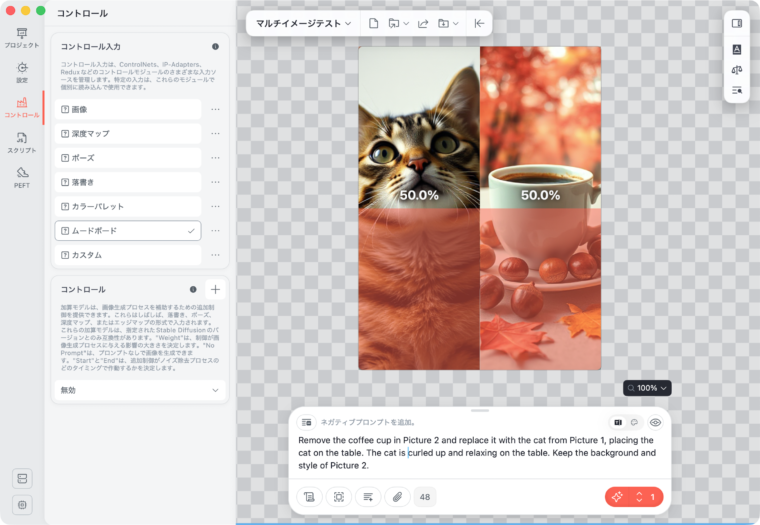
Task: Collapse the sidebar with the left-arrow bar icon
Action: click(x=479, y=23)
